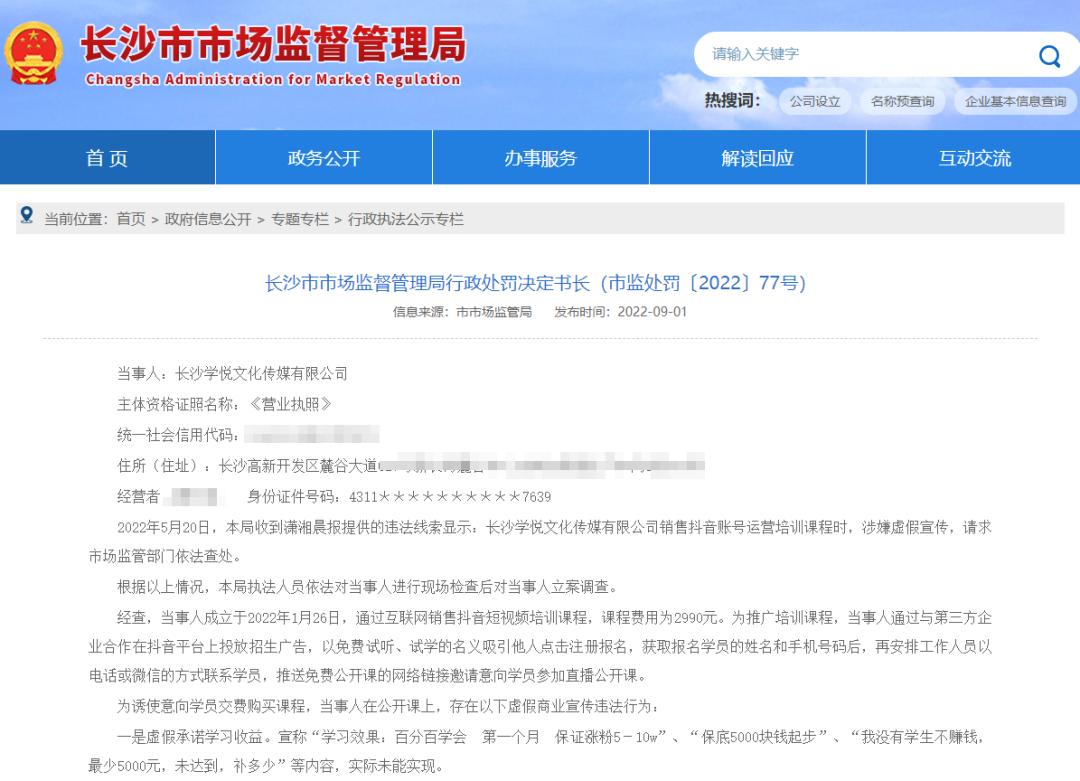Viewport: 1080px width, 781px height.
Task: Click the 信息来源：市市场监管局 text
Action: point(462,312)
